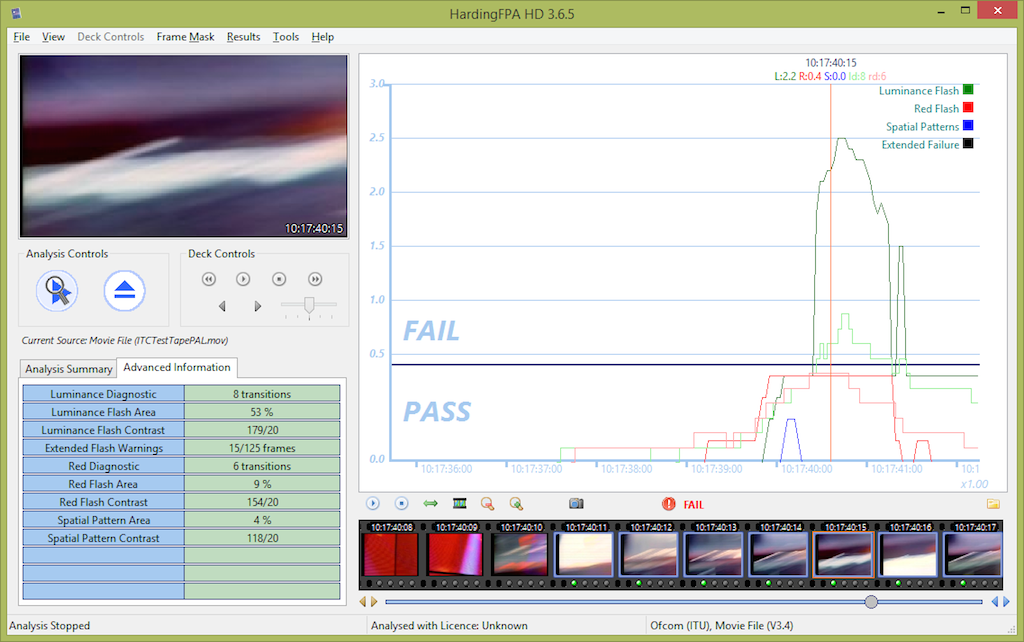Zoom in the graph with magnifier plus
The image size is (1024, 642).
[x=516, y=504]
